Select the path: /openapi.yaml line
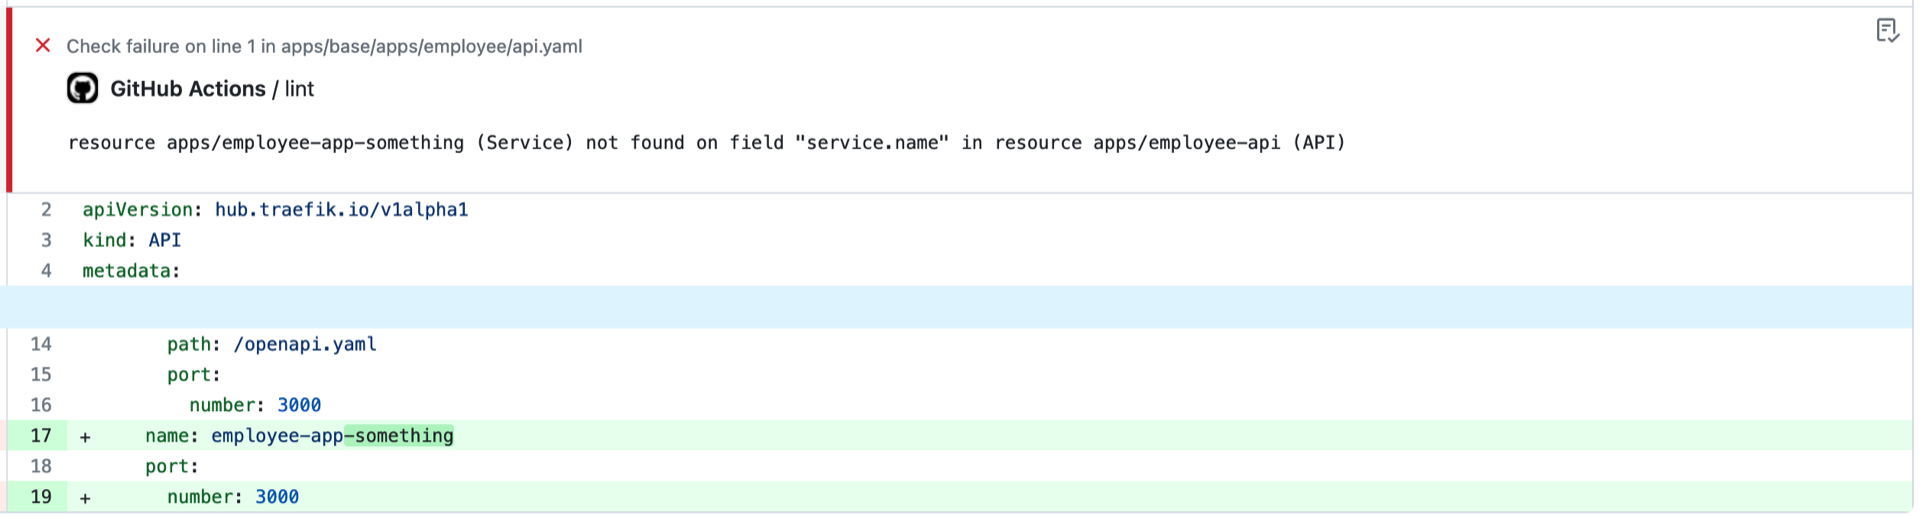 (x=272, y=344)
